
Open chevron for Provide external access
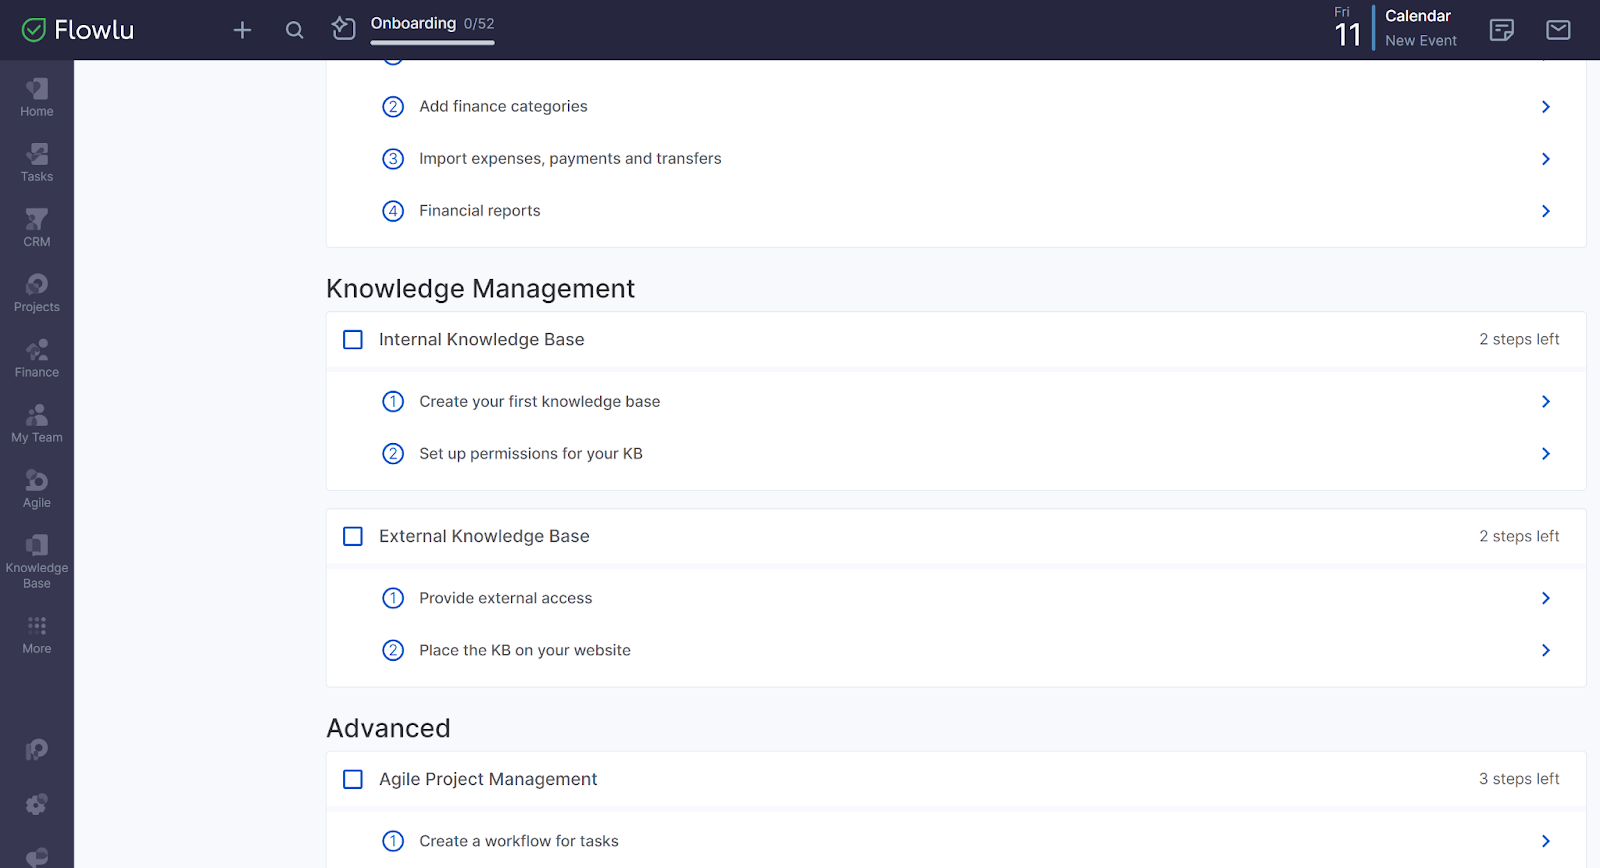(x=1545, y=598)
